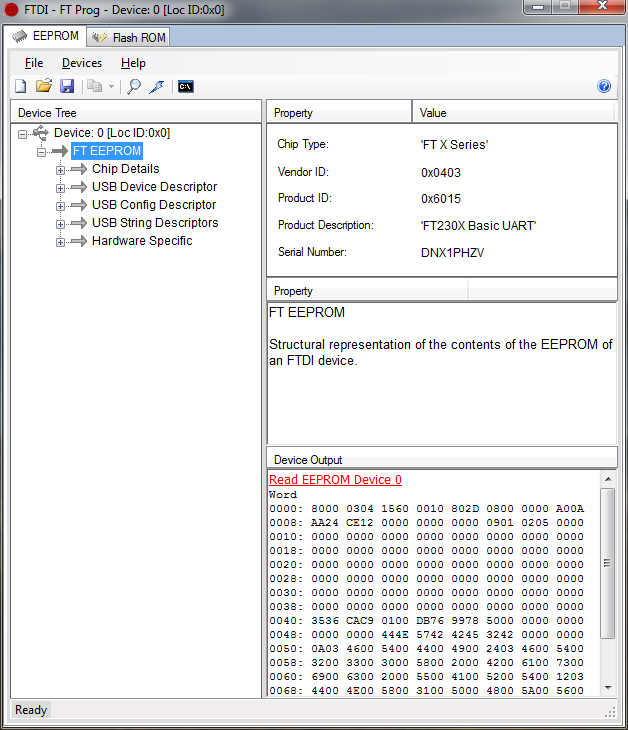Open the File menu
The image size is (628, 730).
pos(34,63)
